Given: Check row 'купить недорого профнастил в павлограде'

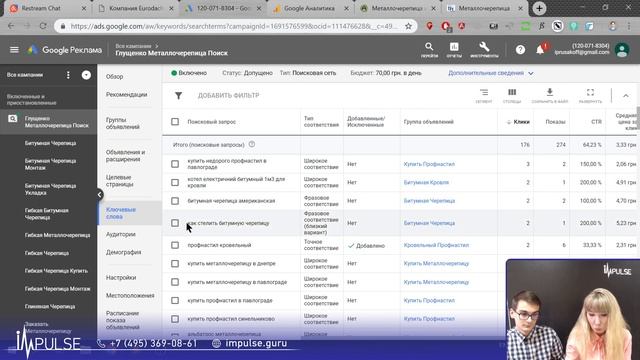Looking at the screenshot, I should coord(175,164).
